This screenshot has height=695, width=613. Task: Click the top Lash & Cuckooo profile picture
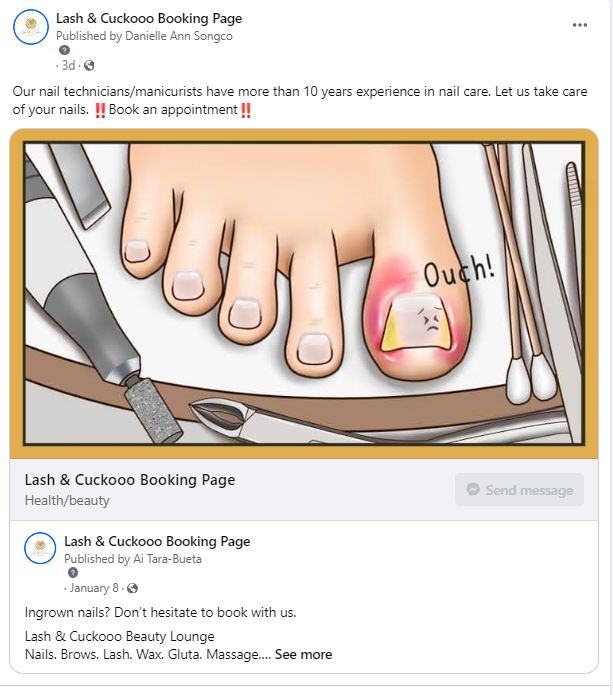tap(31, 27)
